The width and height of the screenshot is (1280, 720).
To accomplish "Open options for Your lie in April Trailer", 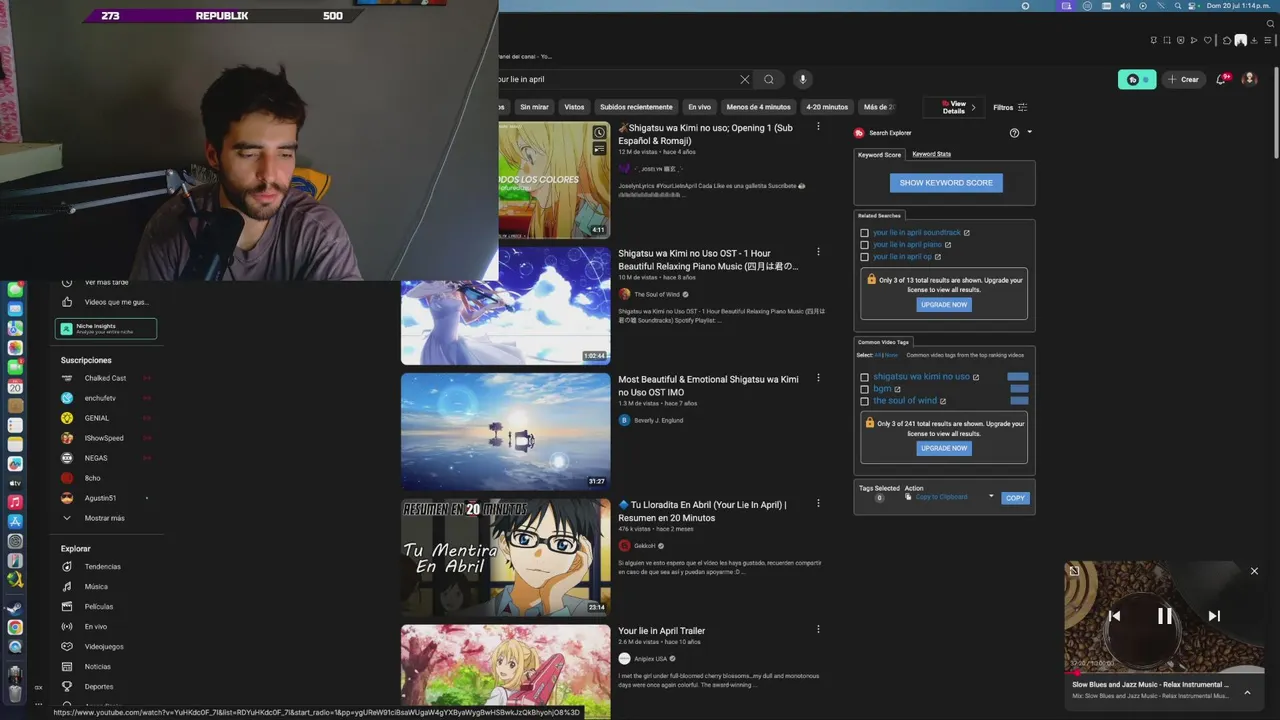I will pos(818,629).
